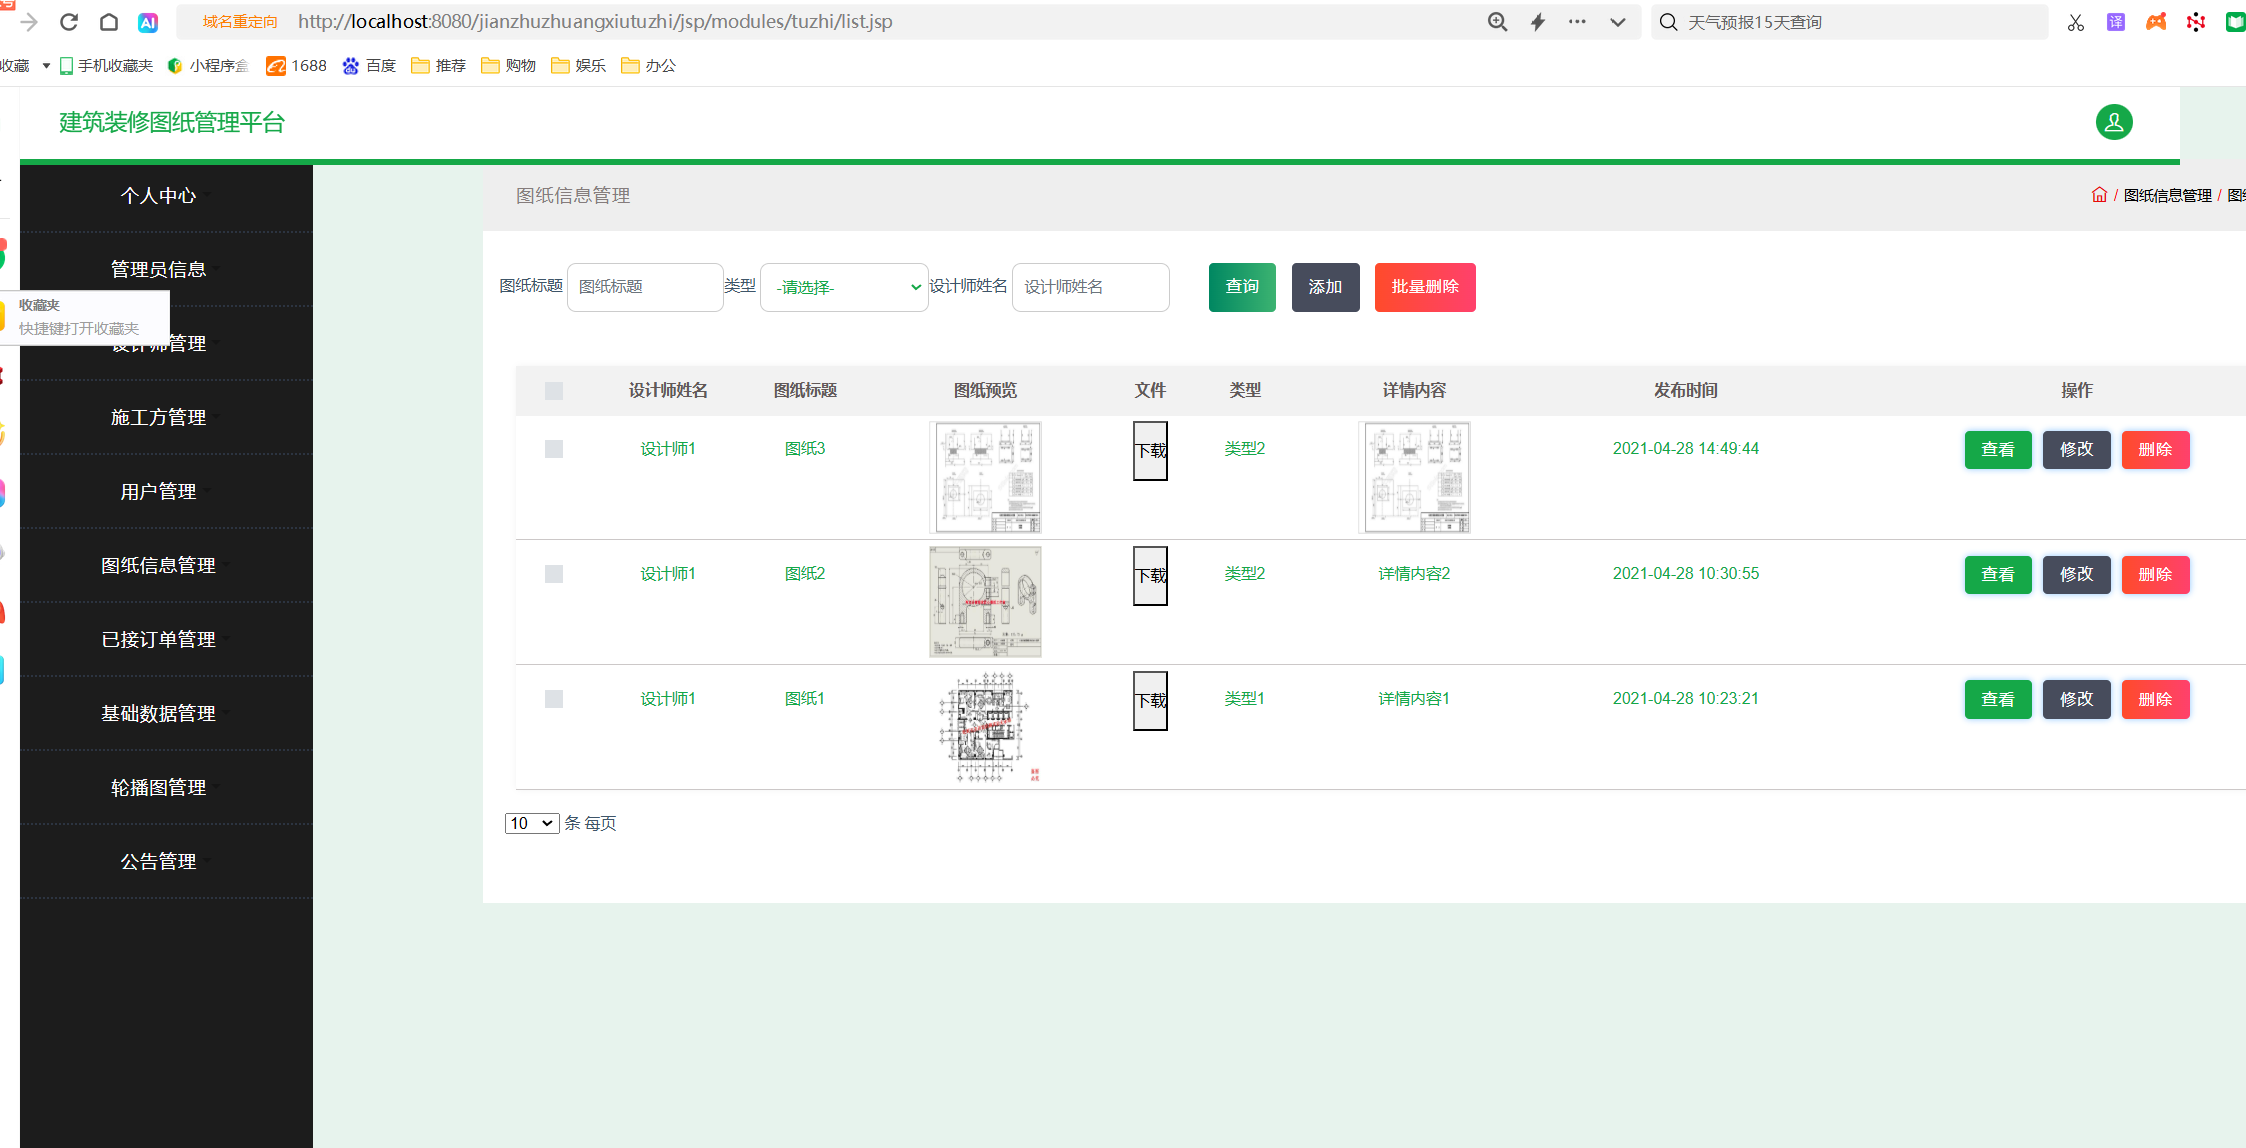Open the green reading-mode extension icon

(2236, 21)
